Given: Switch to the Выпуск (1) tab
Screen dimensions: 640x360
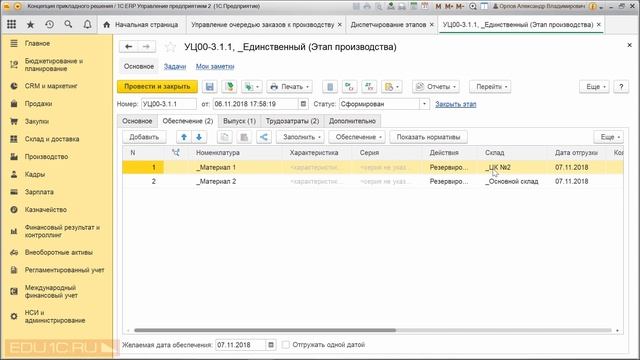Looking at the screenshot, I should click(240, 121).
